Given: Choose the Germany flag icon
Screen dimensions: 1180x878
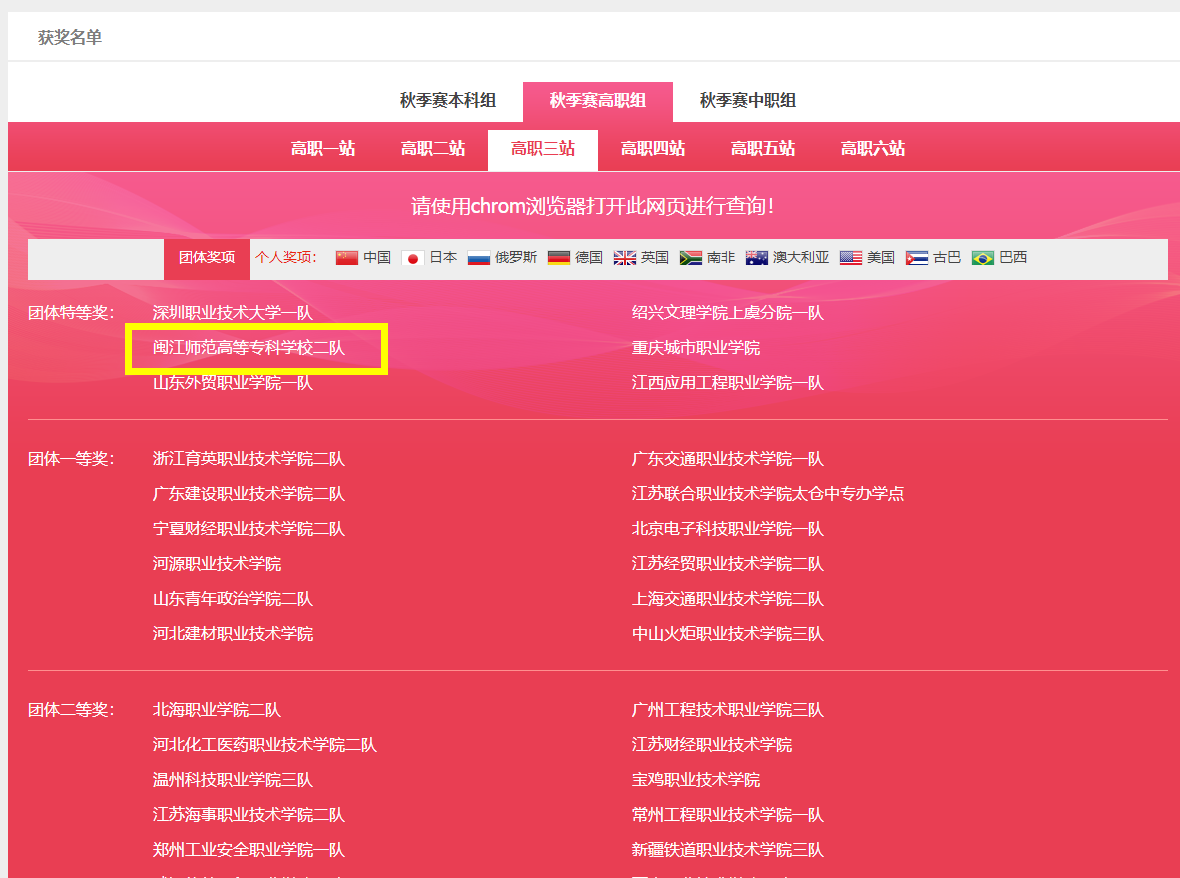Looking at the screenshot, I should [559, 258].
